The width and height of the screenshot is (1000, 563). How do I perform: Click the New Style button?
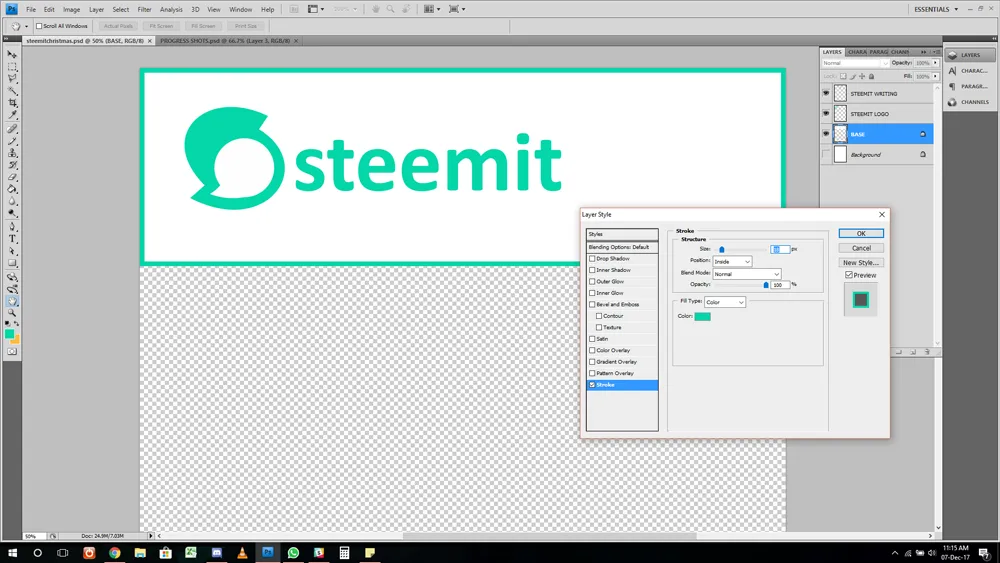click(x=861, y=263)
